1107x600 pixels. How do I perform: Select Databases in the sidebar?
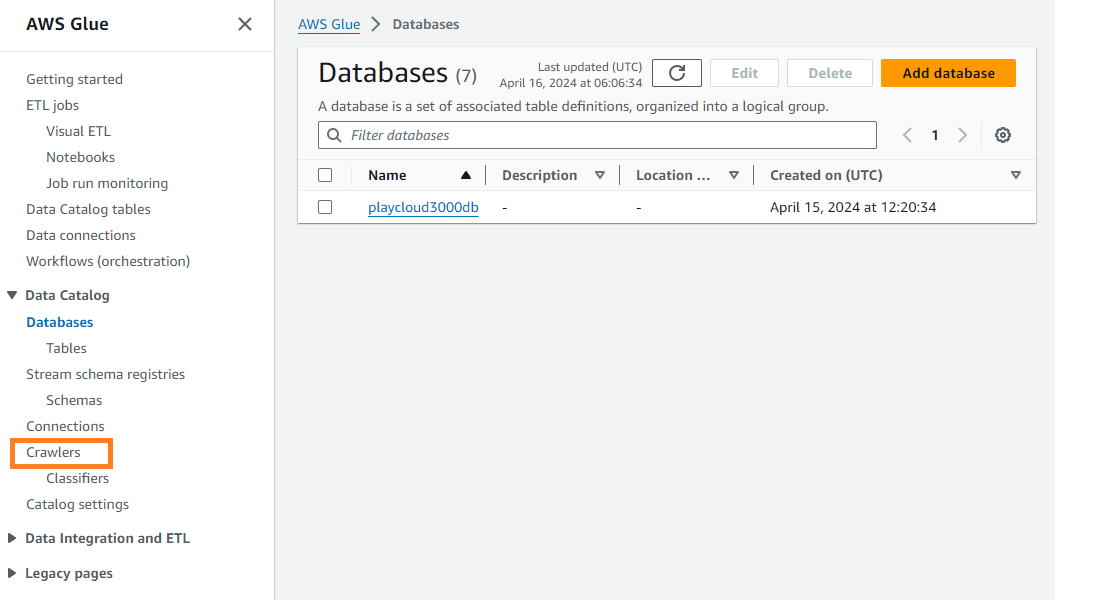click(59, 323)
